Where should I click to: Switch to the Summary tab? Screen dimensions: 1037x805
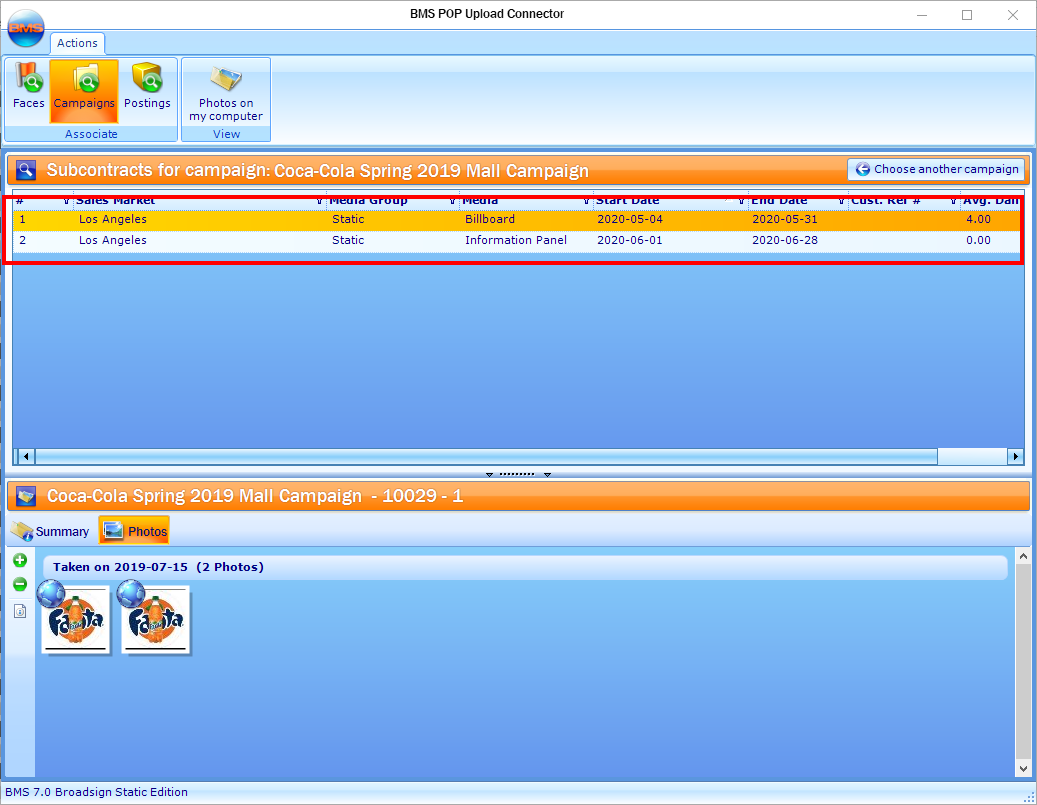click(51, 531)
